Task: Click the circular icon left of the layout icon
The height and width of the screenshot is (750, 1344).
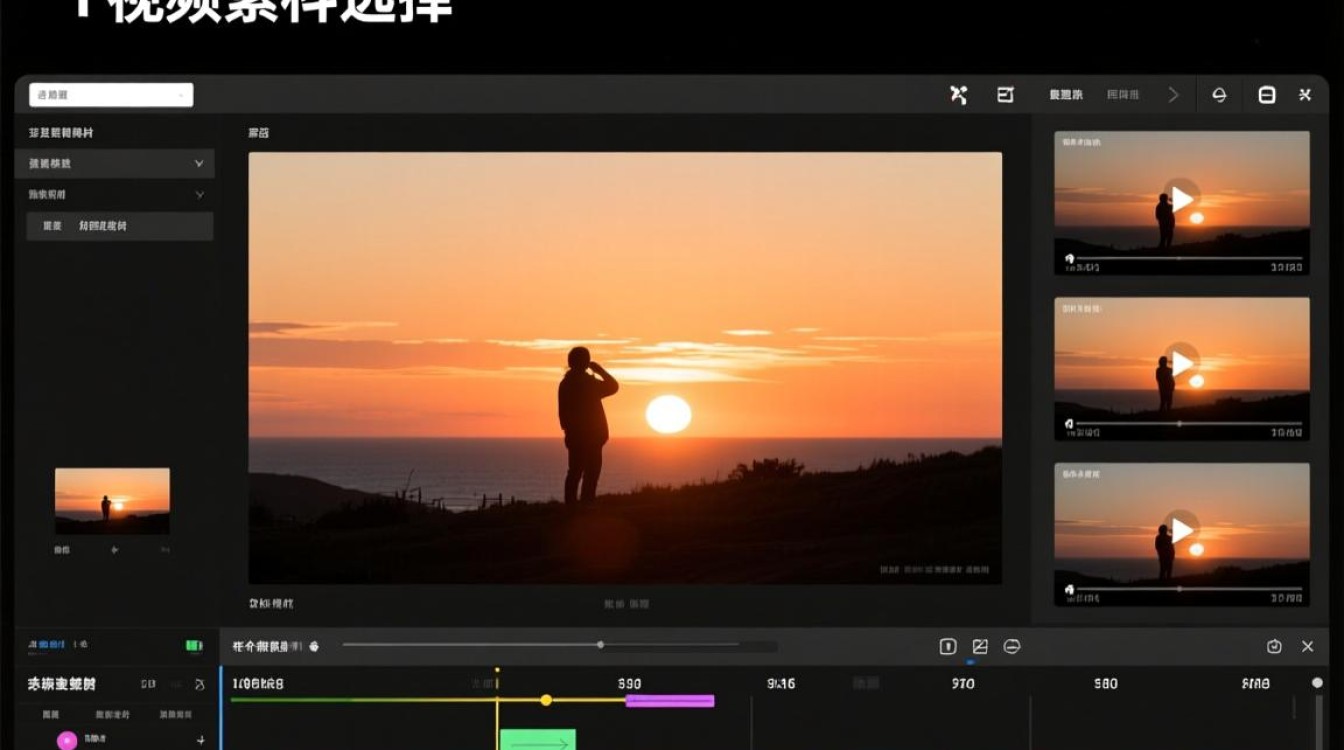Action: [x=1219, y=95]
